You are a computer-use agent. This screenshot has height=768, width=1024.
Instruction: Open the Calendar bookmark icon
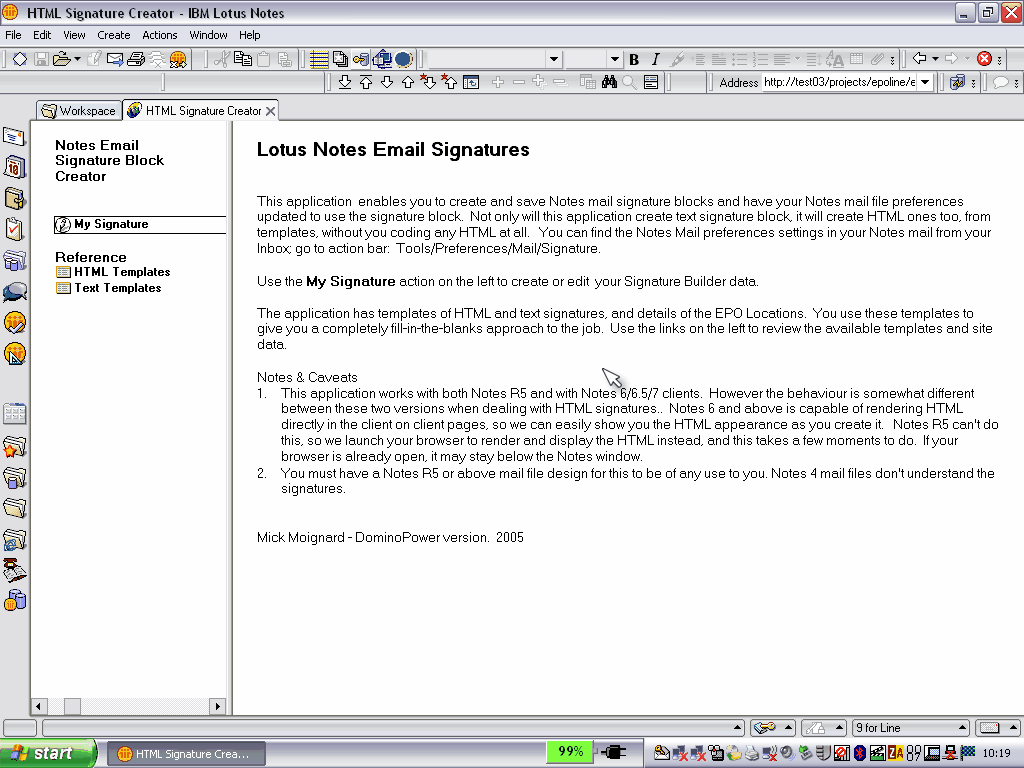pyautogui.click(x=14, y=167)
